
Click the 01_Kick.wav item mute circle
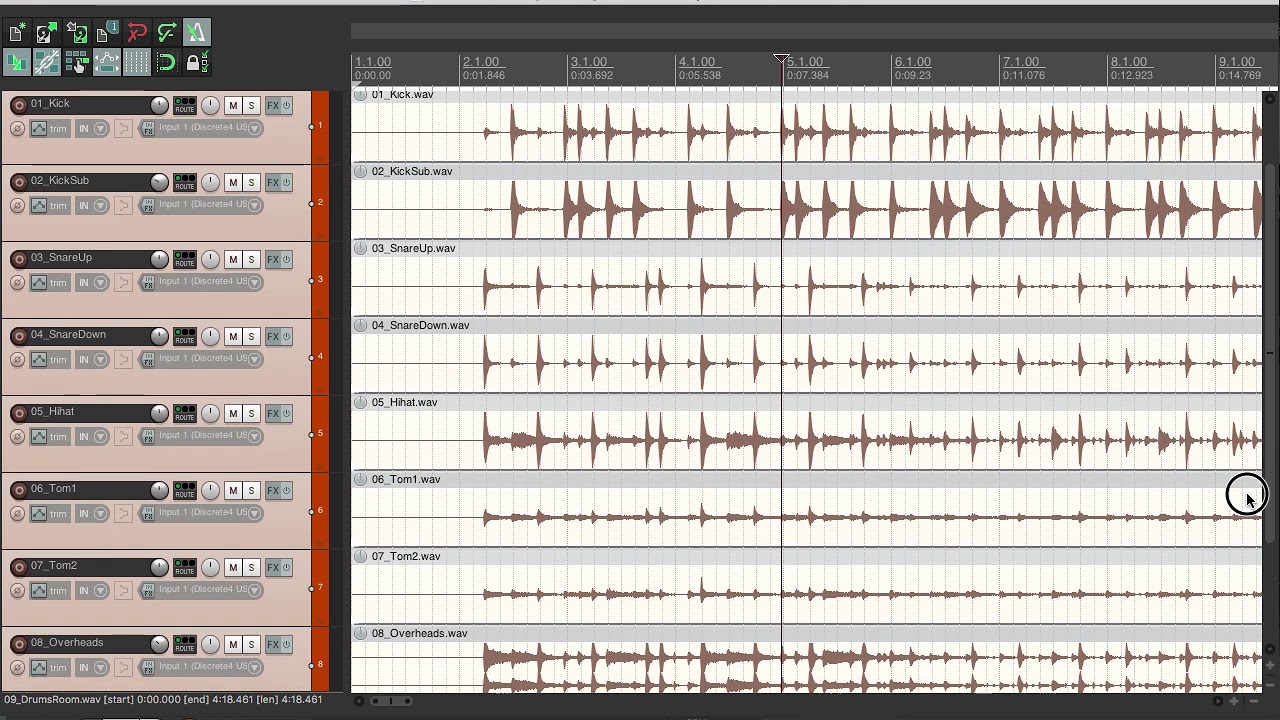click(x=361, y=94)
